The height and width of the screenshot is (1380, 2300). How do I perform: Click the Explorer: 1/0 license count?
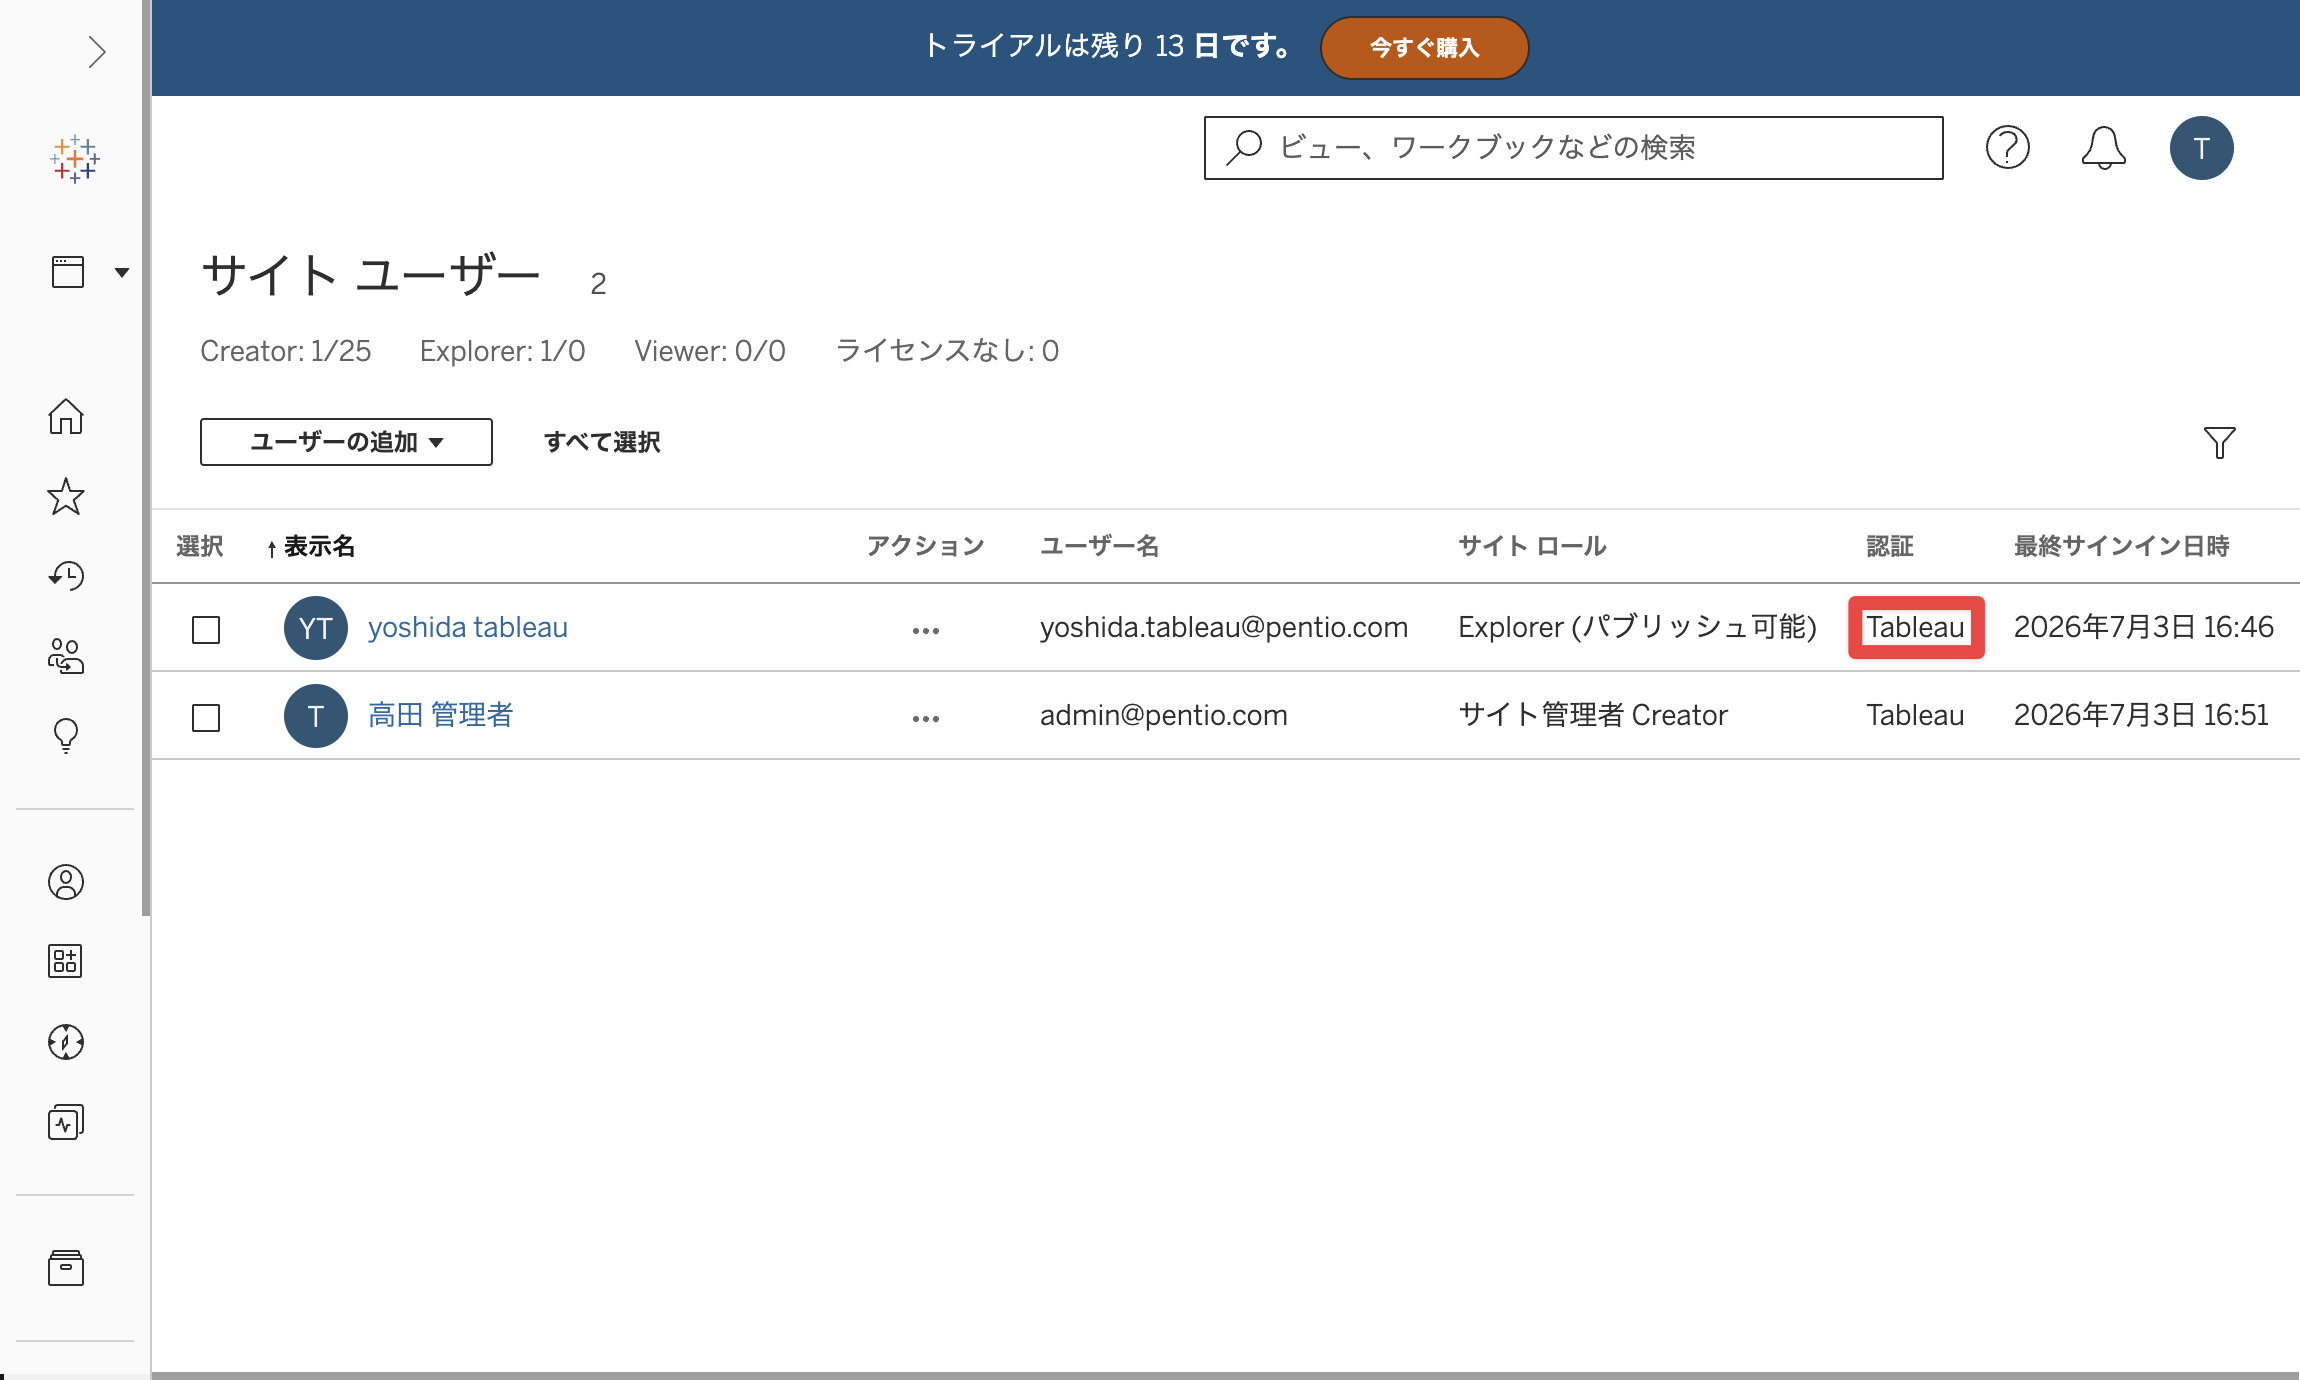coord(503,351)
